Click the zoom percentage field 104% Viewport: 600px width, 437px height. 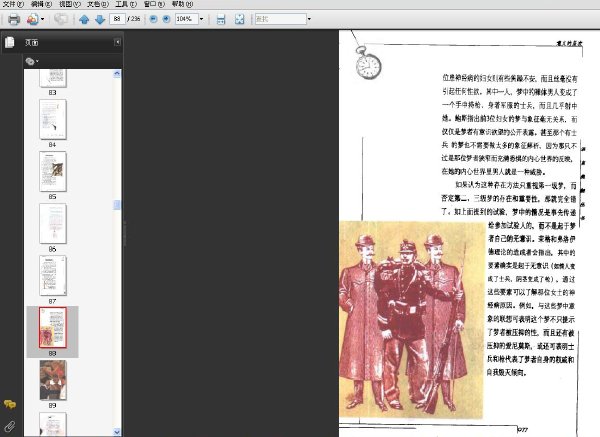tap(186, 19)
